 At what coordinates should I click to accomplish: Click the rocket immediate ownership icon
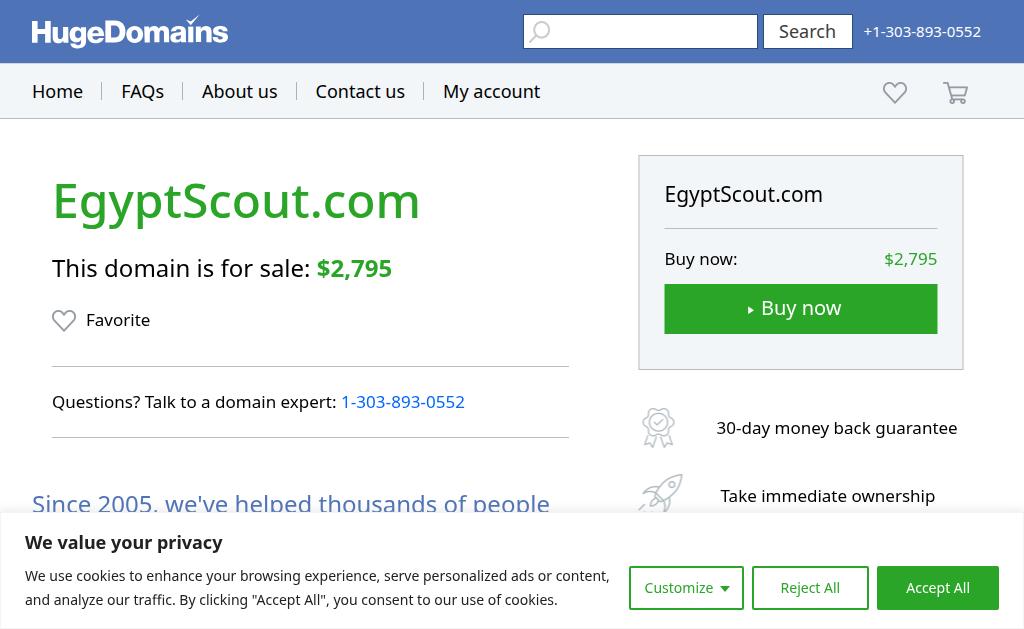(661, 493)
